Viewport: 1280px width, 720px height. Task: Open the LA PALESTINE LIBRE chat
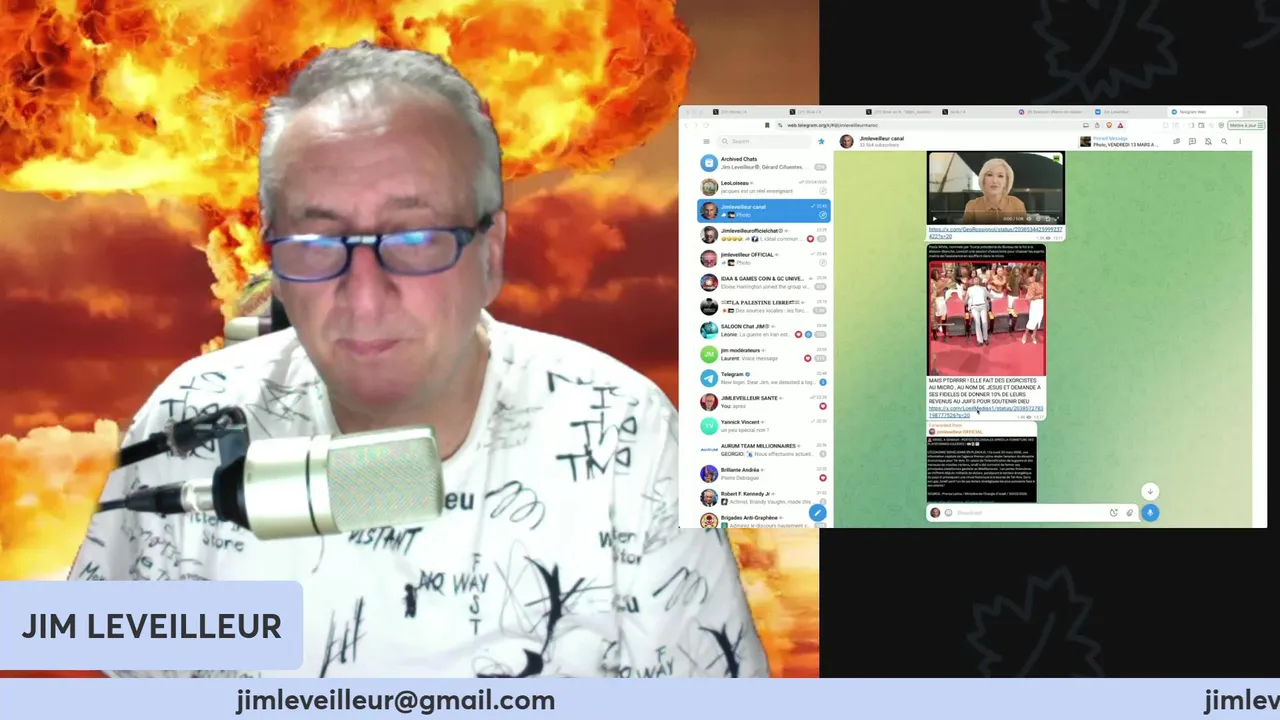coord(764,306)
